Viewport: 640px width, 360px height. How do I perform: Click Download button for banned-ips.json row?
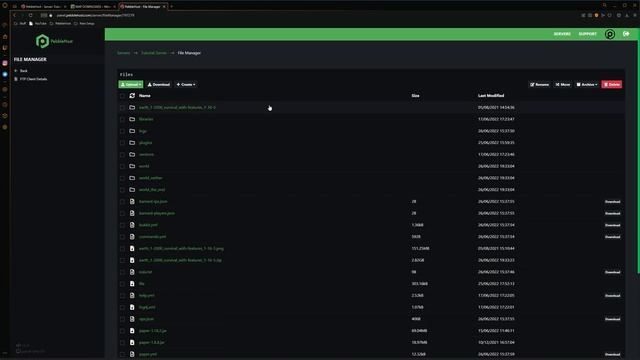tap(612, 202)
